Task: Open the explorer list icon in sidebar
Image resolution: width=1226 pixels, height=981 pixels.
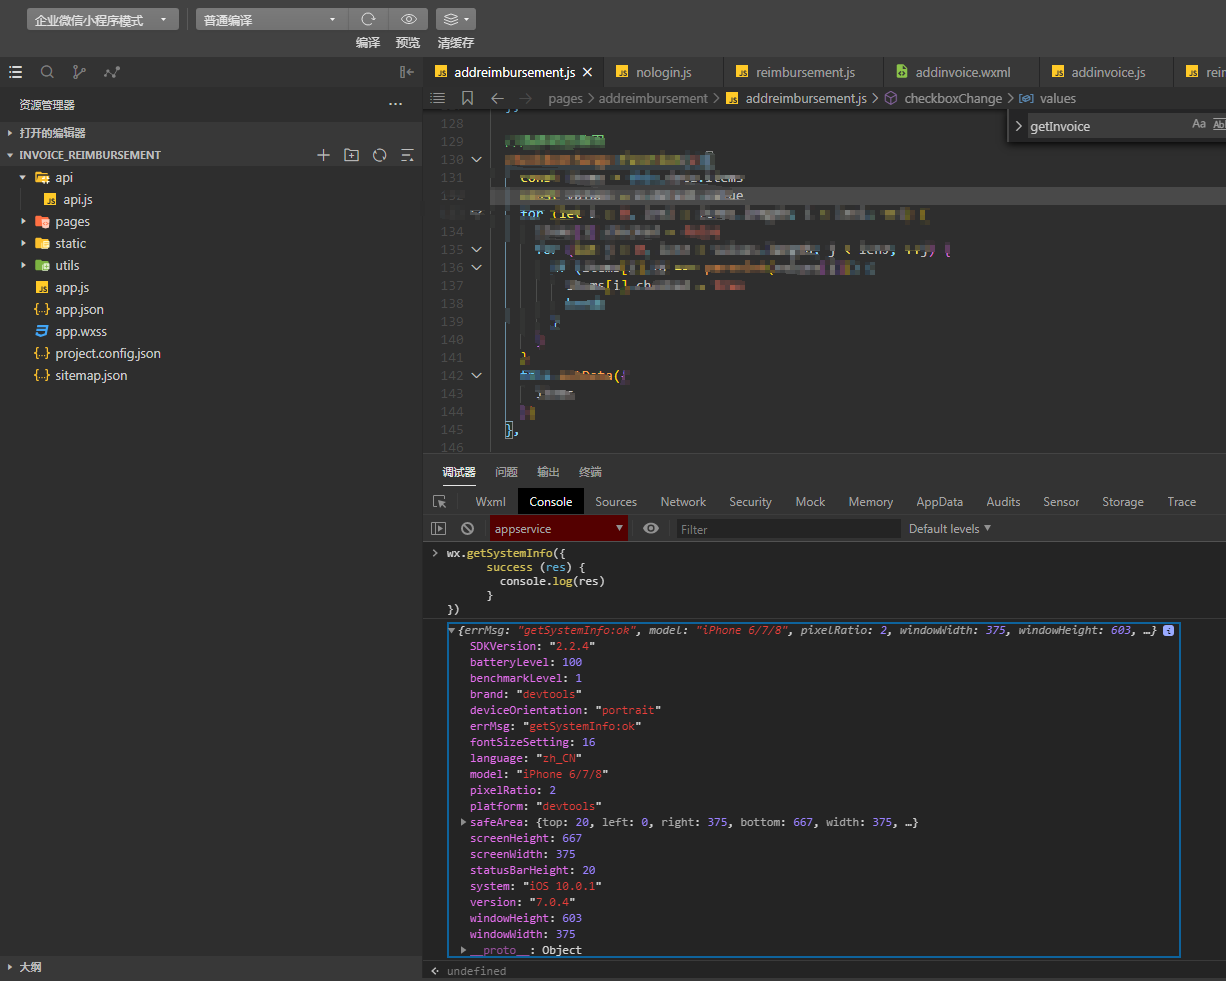Action: click(x=15, y=72)
